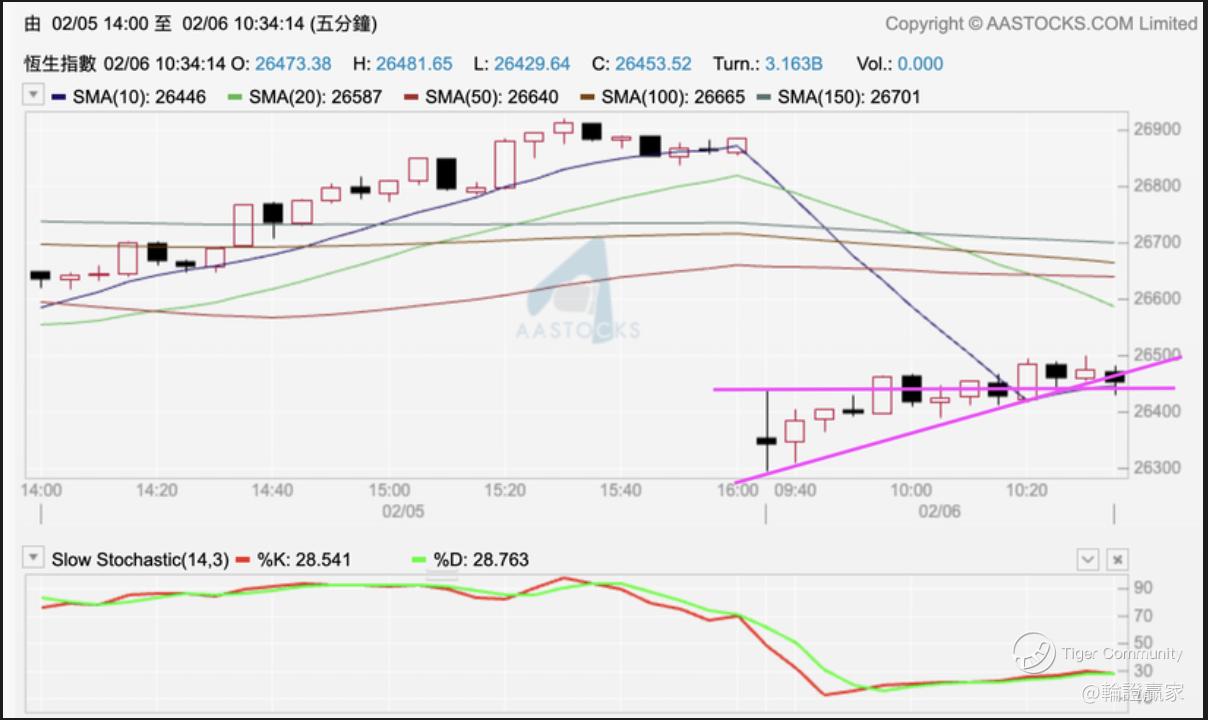Click the %D: 28.763 value

point(481,560)
